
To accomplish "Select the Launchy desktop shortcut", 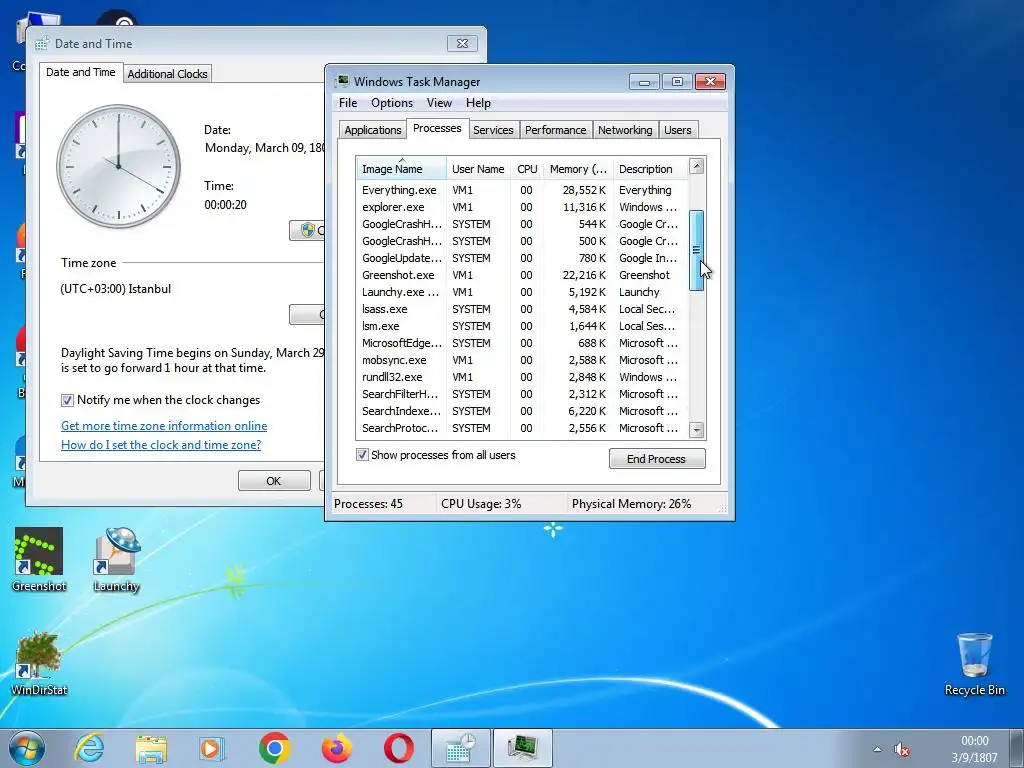I will tap(116, 560).
